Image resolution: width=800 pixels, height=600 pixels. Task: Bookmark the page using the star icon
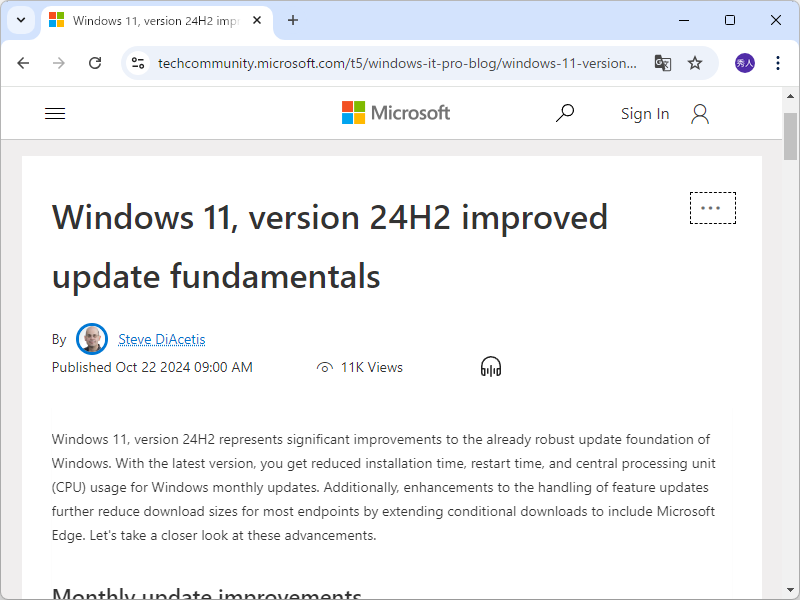pos(695,62)
